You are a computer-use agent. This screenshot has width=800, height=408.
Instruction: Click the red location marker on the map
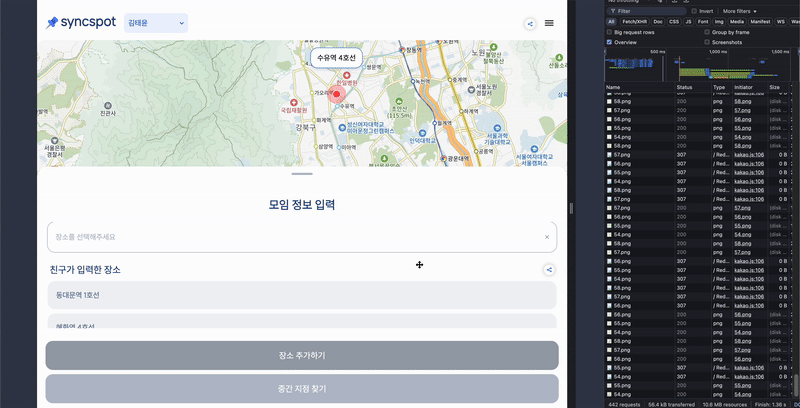coord(337,95)
